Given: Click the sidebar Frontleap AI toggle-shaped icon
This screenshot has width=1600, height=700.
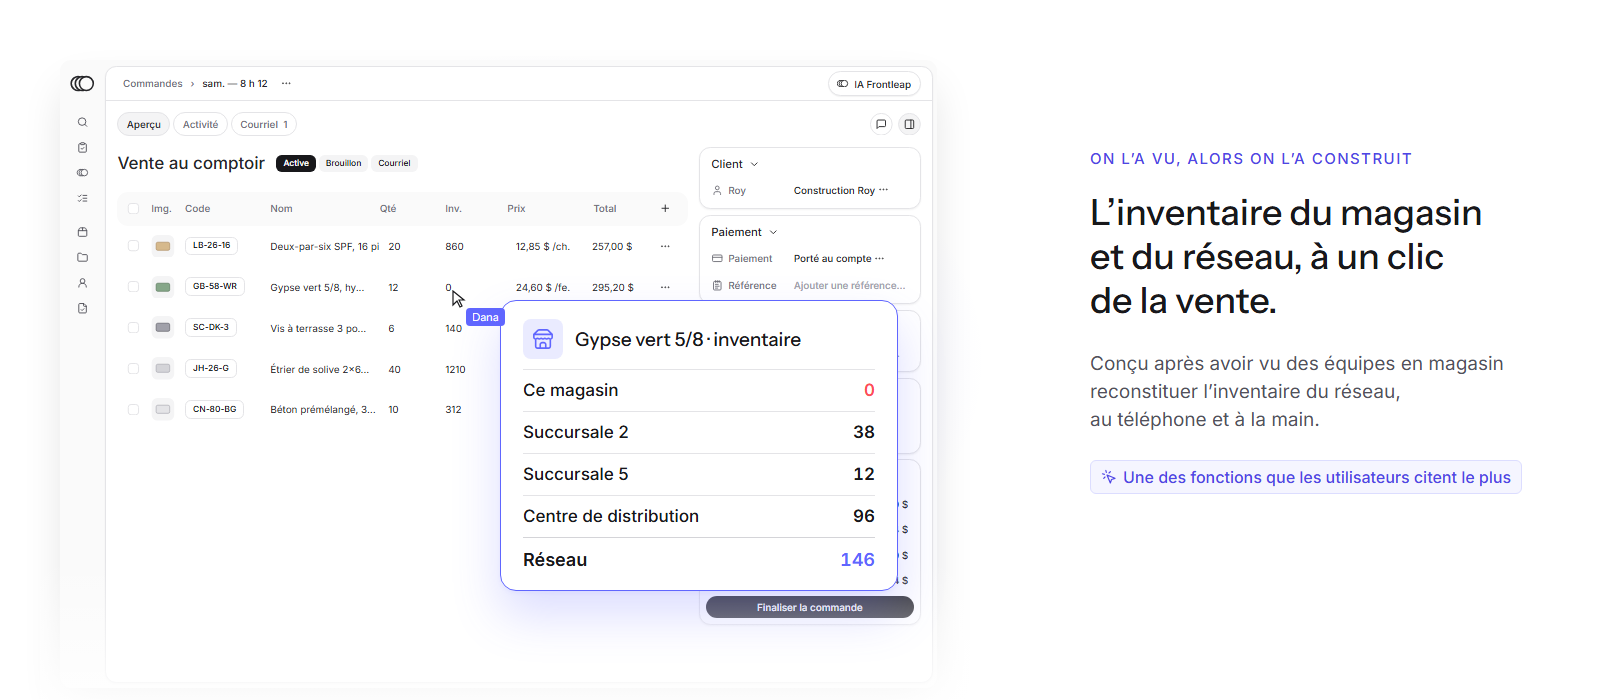Looking at the screenshot, I should tap(83, 172).
